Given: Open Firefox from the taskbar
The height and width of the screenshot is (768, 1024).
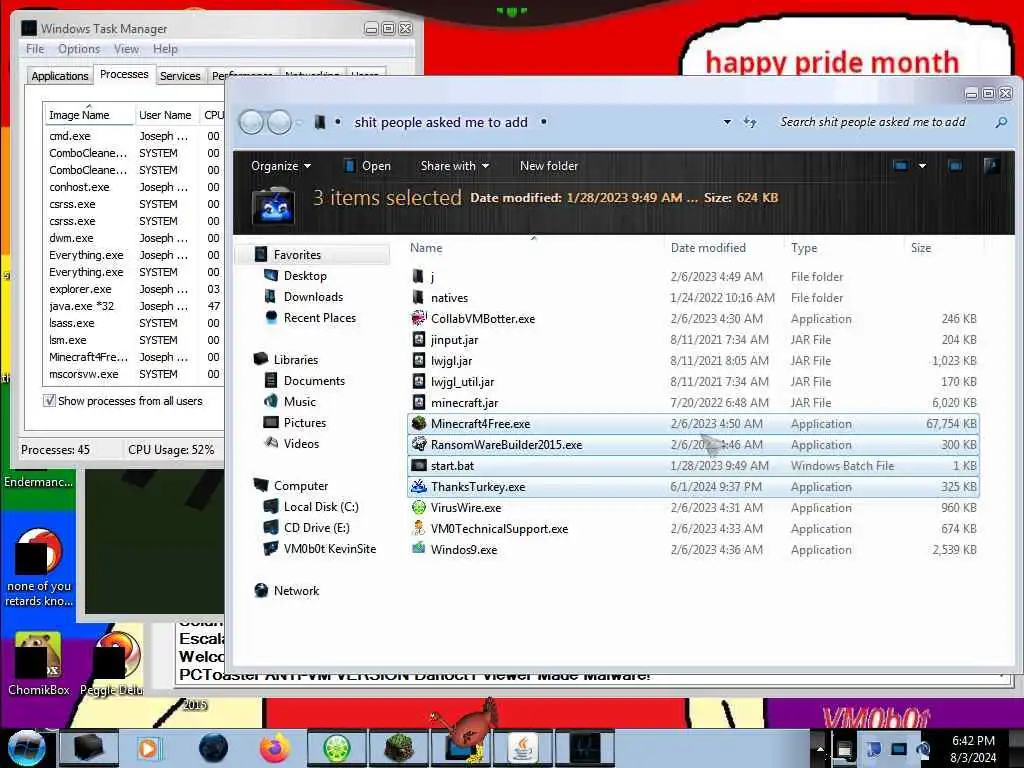Looking at the screenshot, I should click(274, 748).
